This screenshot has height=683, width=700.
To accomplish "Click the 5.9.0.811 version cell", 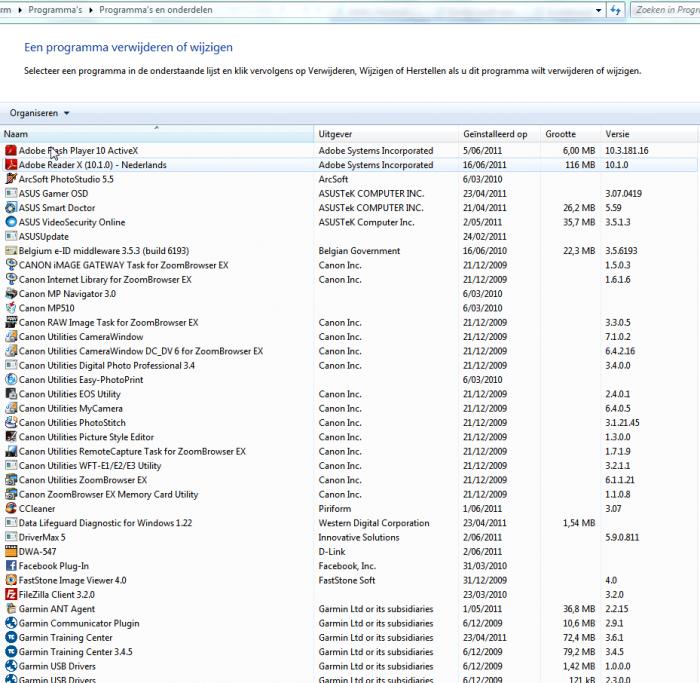I will coord(622,537).
